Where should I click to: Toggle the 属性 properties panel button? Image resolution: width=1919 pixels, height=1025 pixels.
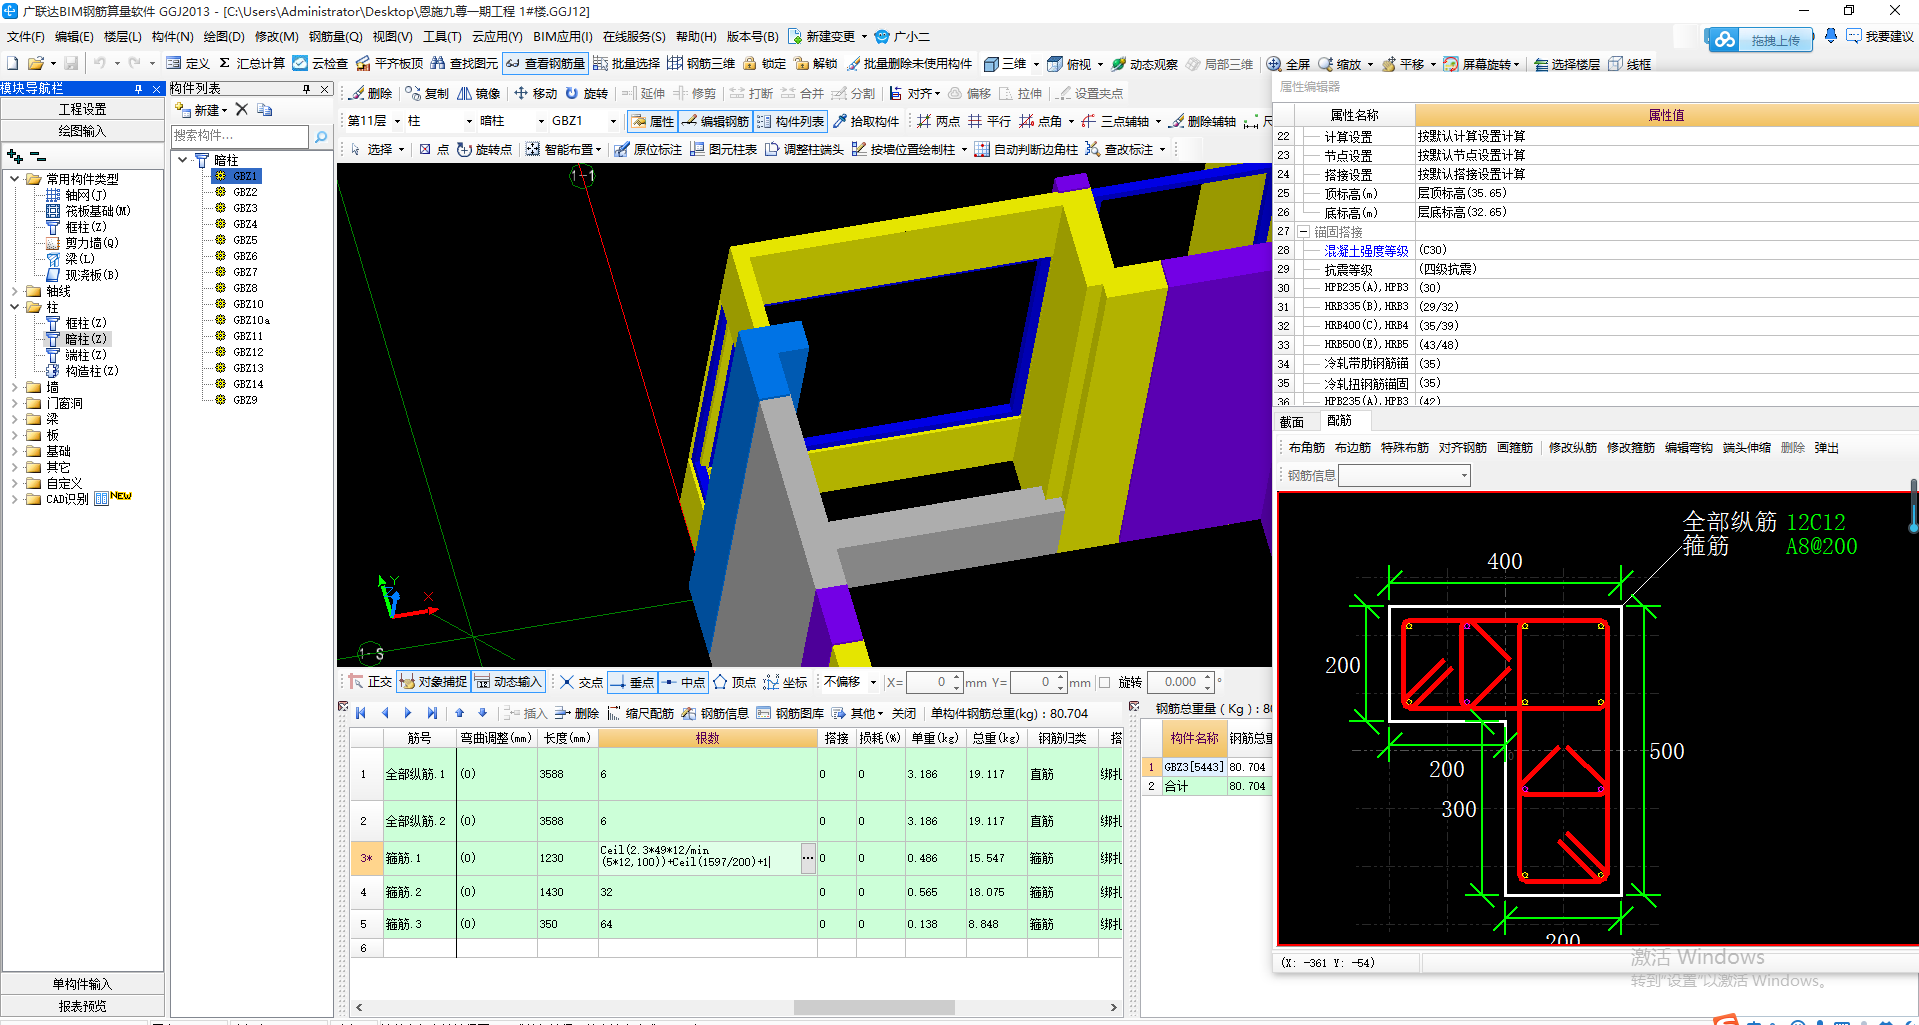[652, 121]
